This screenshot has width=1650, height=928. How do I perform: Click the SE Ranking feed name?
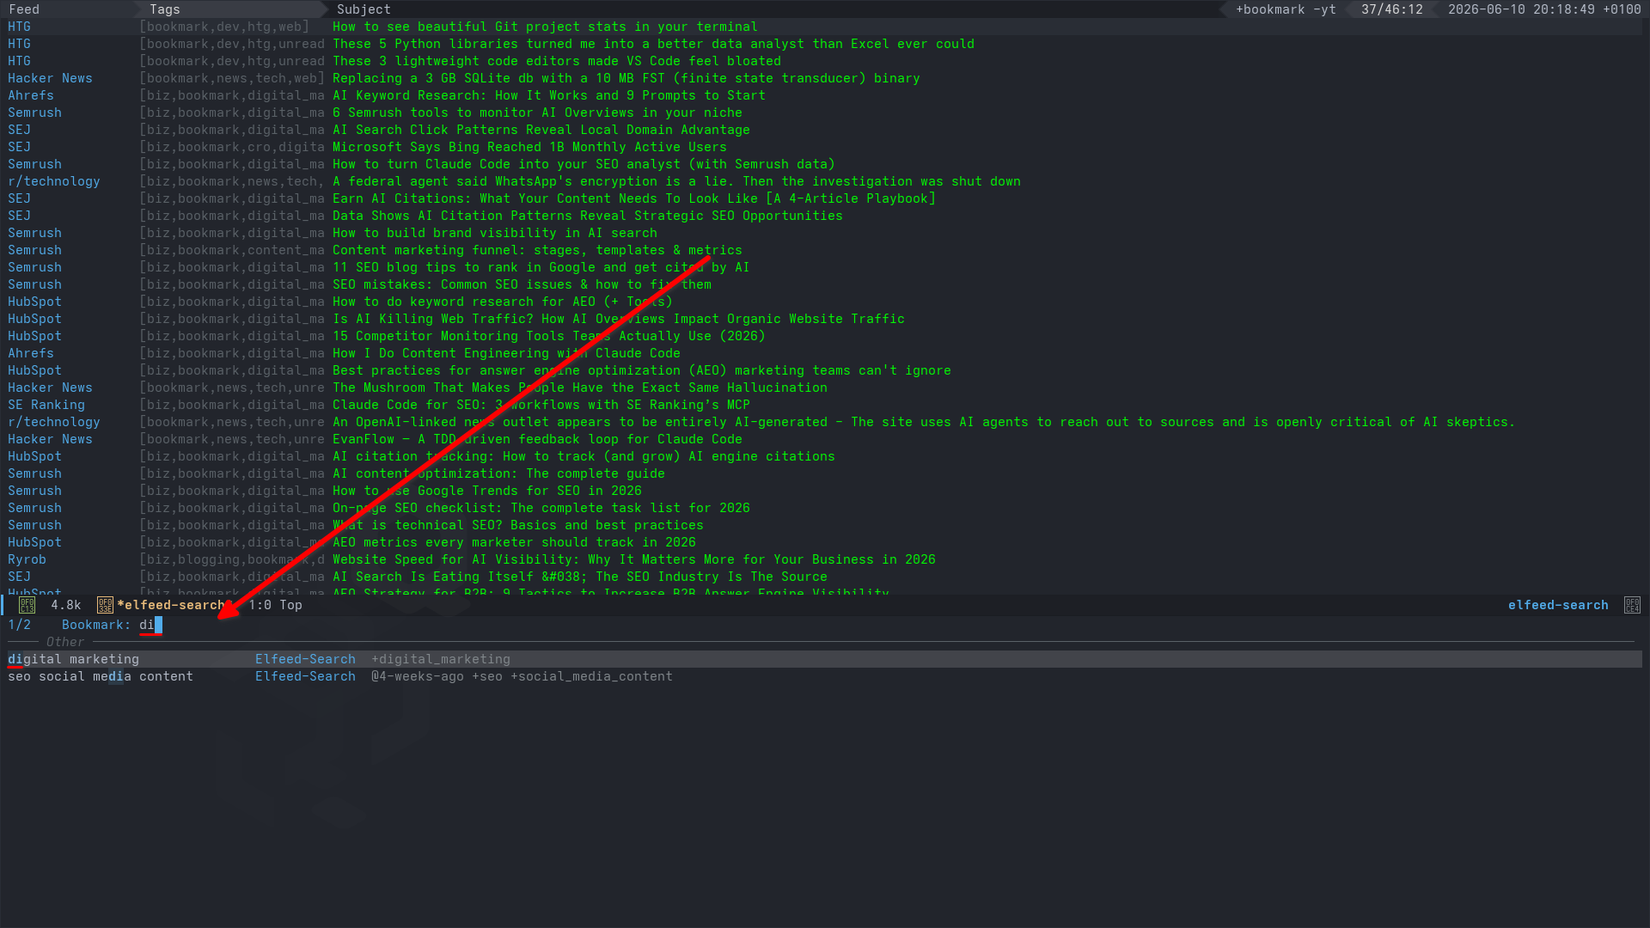click(x=46, y=405)
